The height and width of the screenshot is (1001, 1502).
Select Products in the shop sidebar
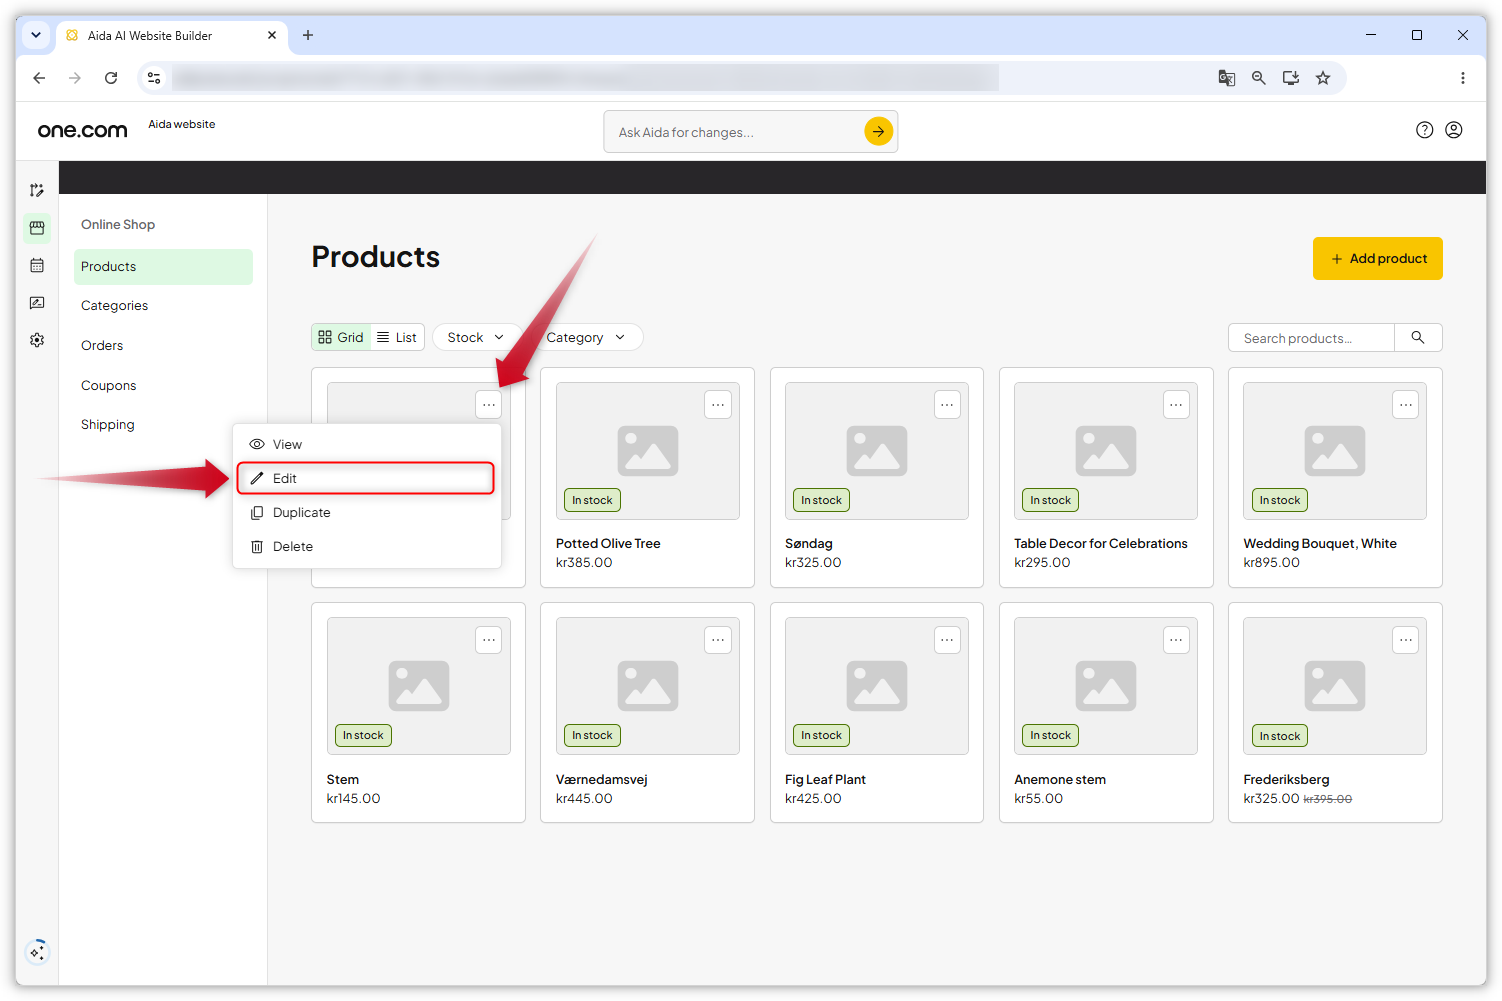click(x=163, y=266)
